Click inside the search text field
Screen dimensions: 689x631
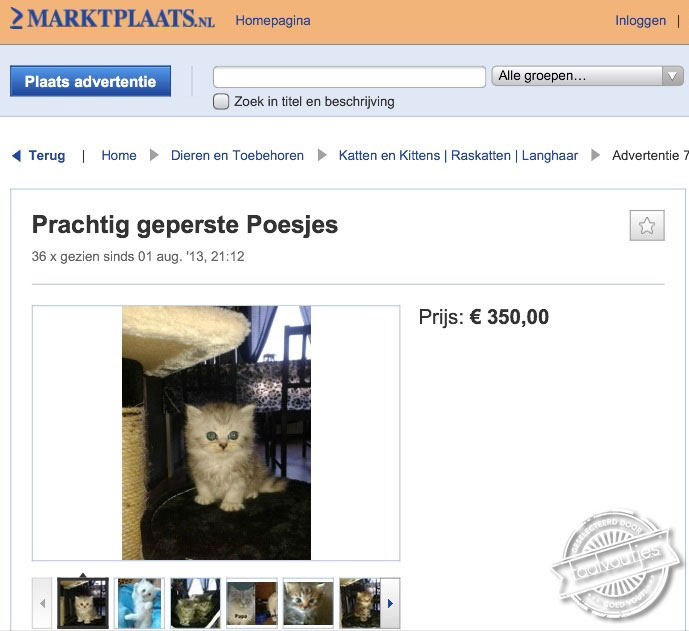coord(349,77)
